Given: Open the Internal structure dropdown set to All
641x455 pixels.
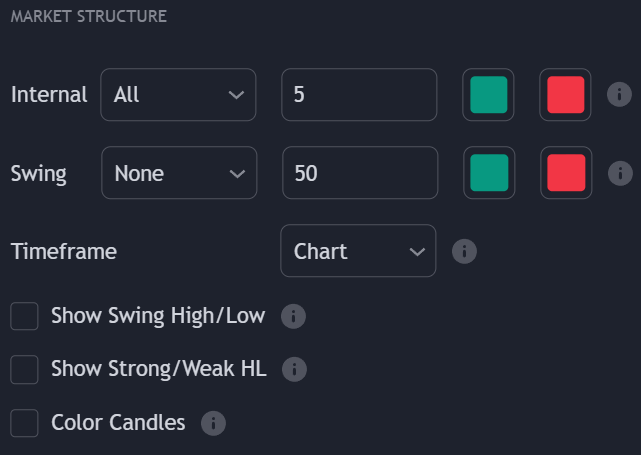Looking at the screenshot, I should [x=178, y=95].
